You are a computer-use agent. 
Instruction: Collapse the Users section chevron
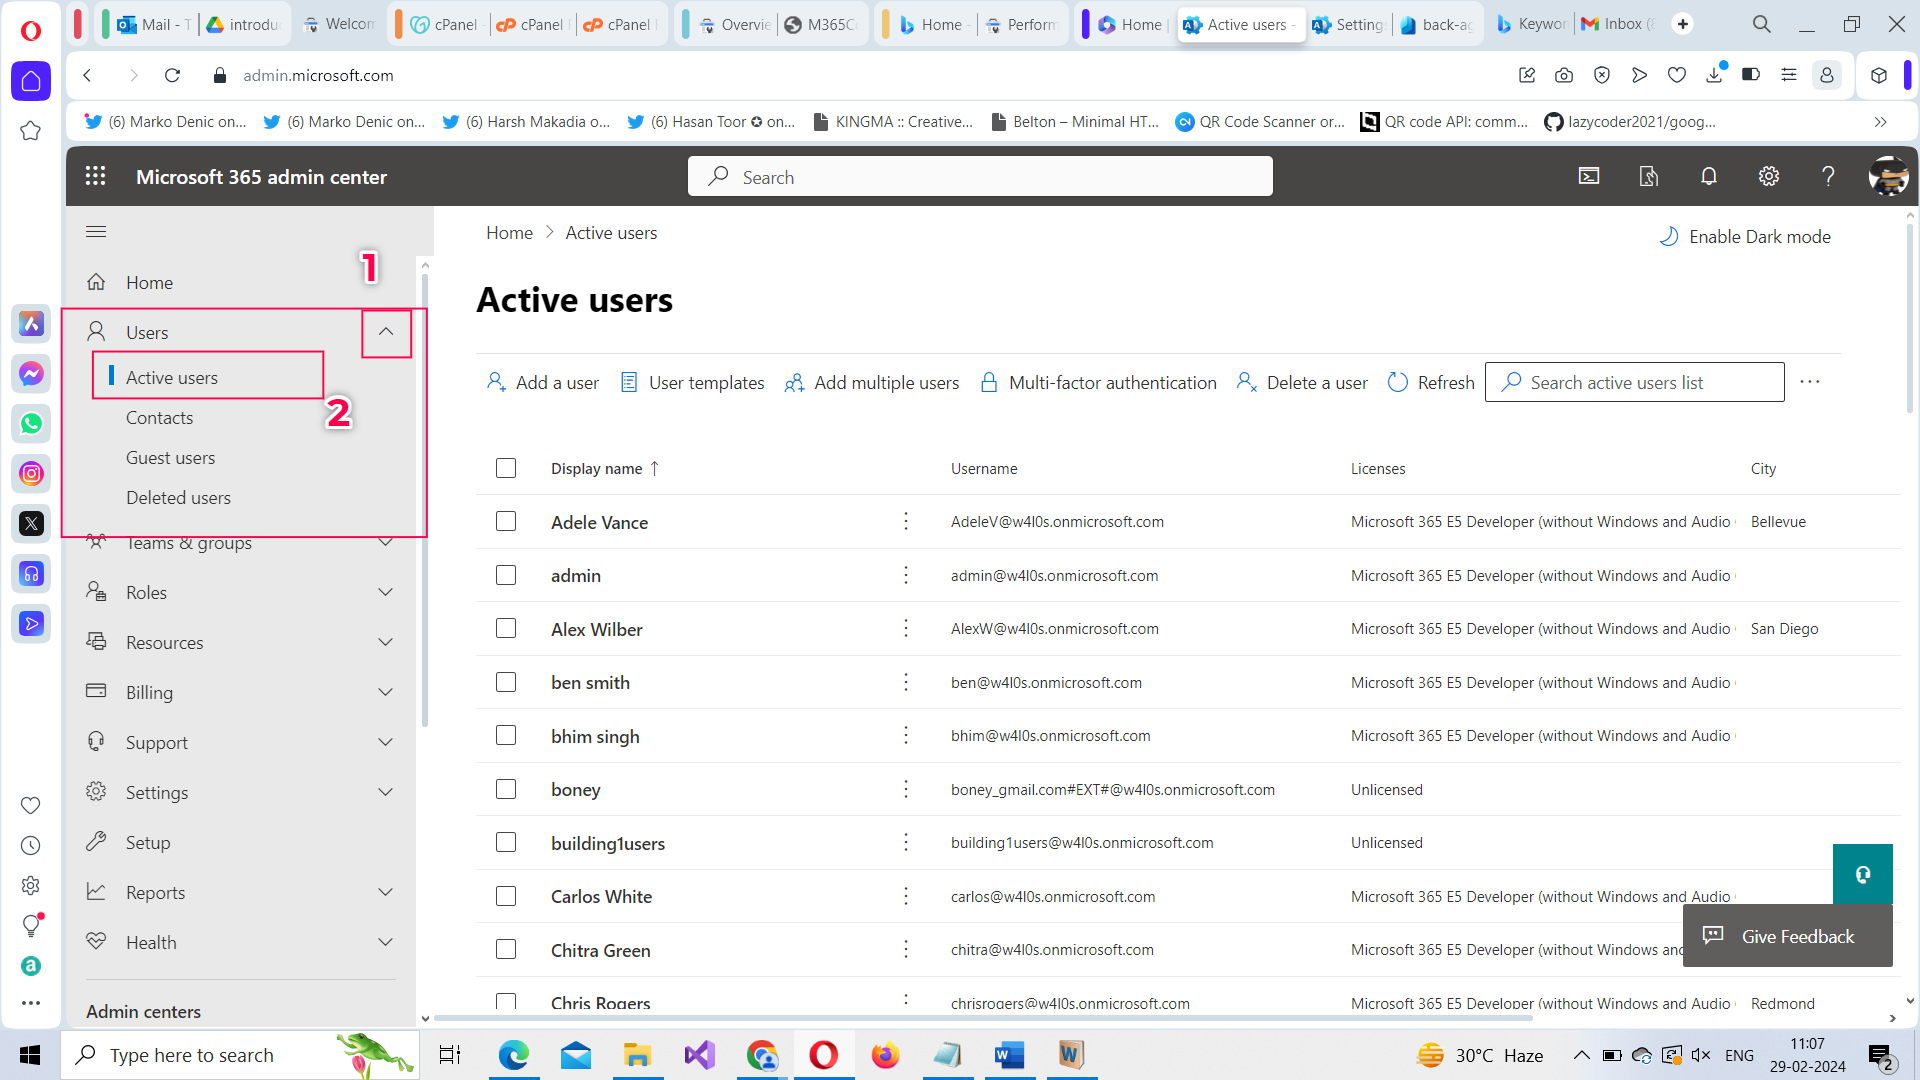386,332
